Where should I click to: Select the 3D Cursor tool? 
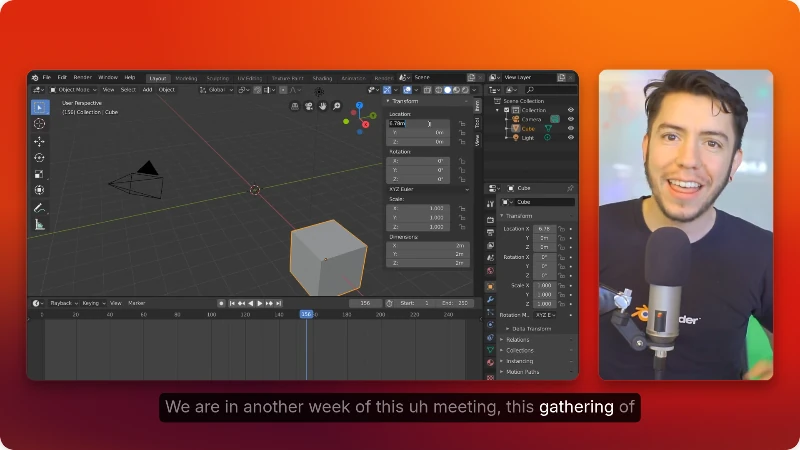pyautogui.click(x=39, y=124)
